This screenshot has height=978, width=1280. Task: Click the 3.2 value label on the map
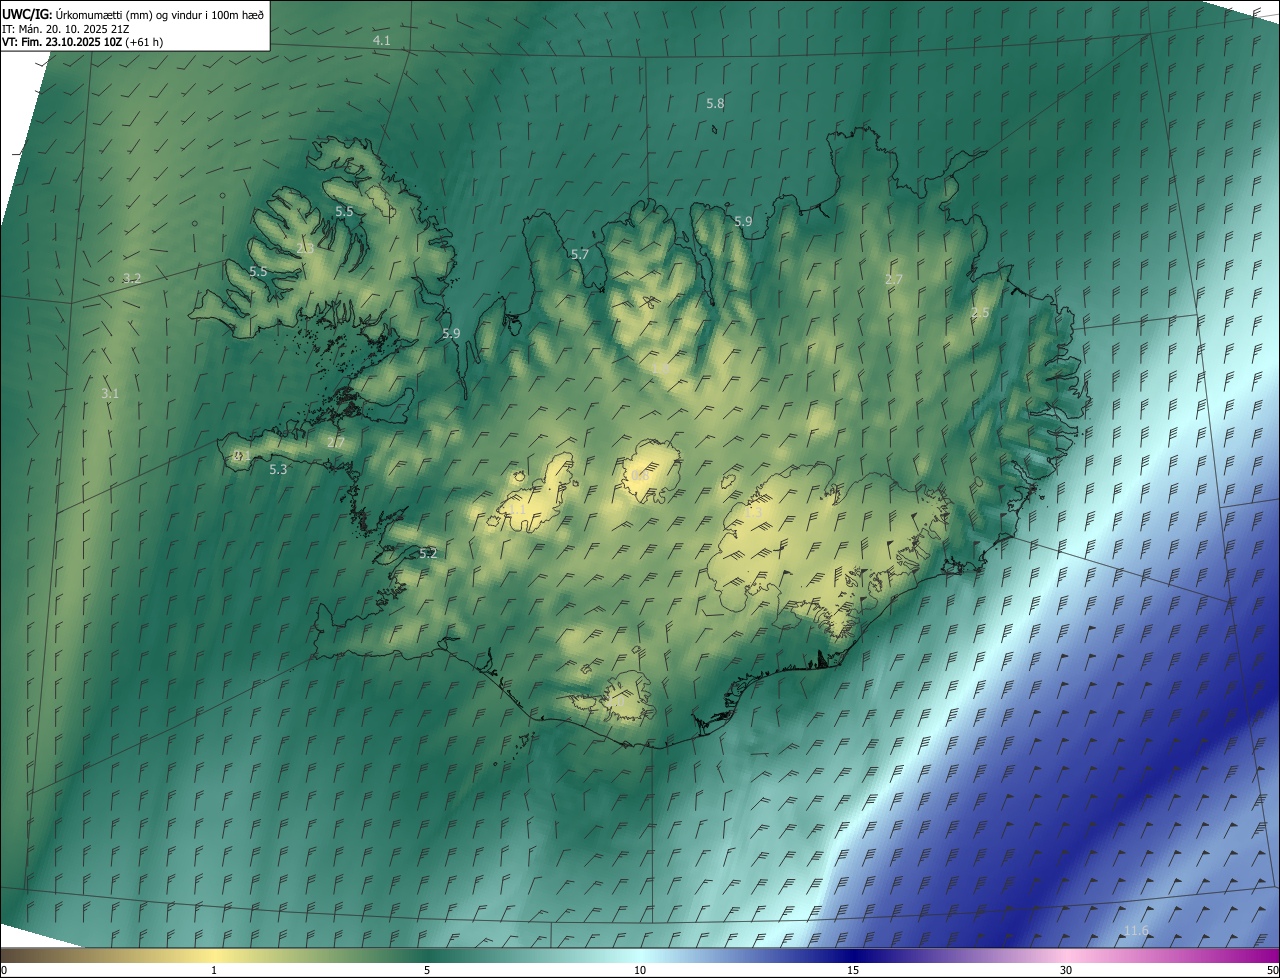(131, 278)
